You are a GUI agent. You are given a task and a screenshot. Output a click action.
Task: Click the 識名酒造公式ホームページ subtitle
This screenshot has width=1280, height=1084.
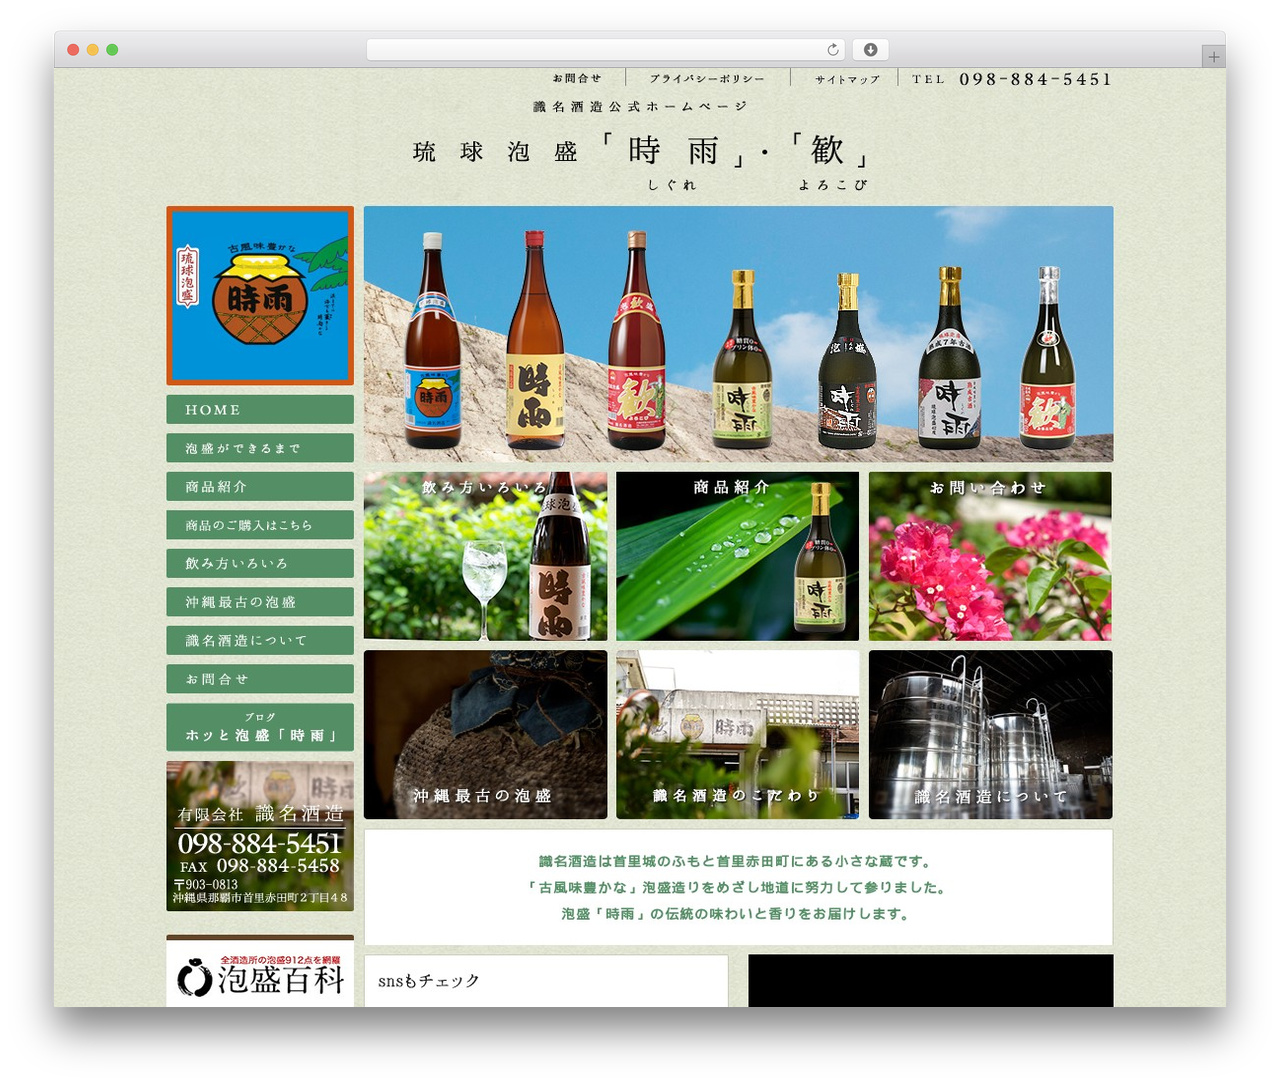pyautogui.click(x=640, y=106)
